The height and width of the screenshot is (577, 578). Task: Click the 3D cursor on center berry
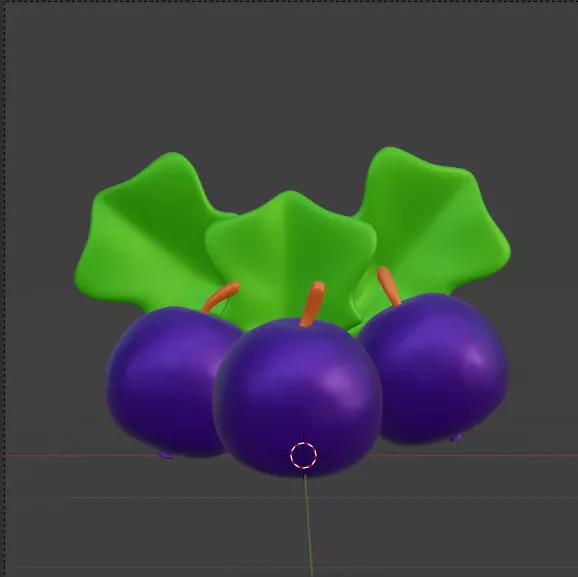tap(303, 455)
